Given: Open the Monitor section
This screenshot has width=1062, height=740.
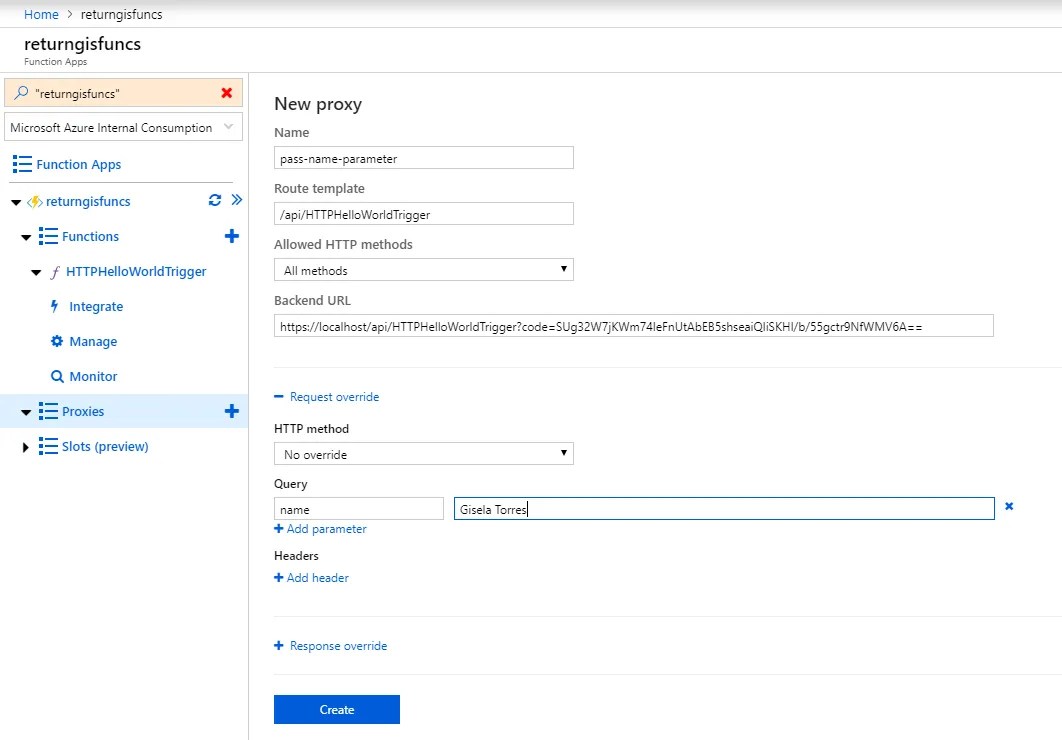Looking at the screenshot, I should click(93, 376).
